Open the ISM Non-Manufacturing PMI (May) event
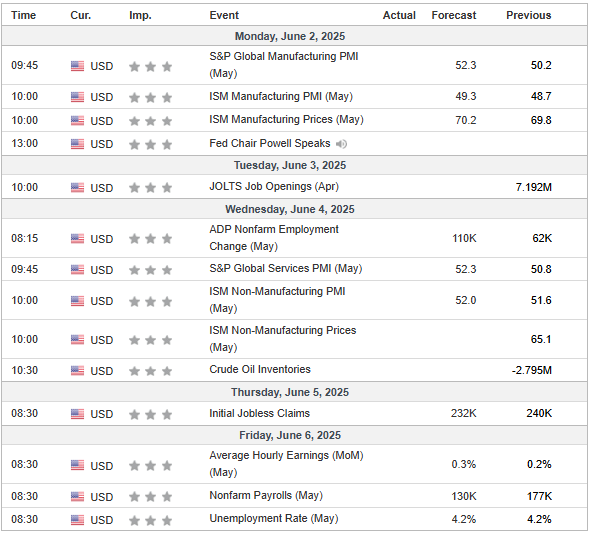The width and height of the screenshot is (592, 535). pos(277,300)
